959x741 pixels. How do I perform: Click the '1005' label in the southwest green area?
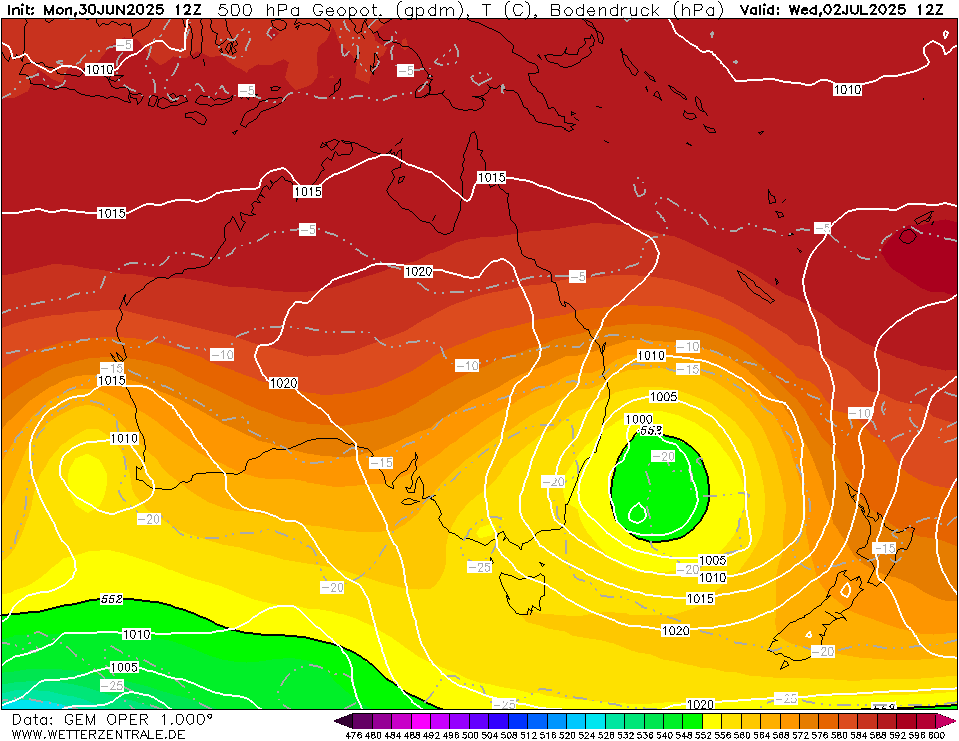click(124, 667)
